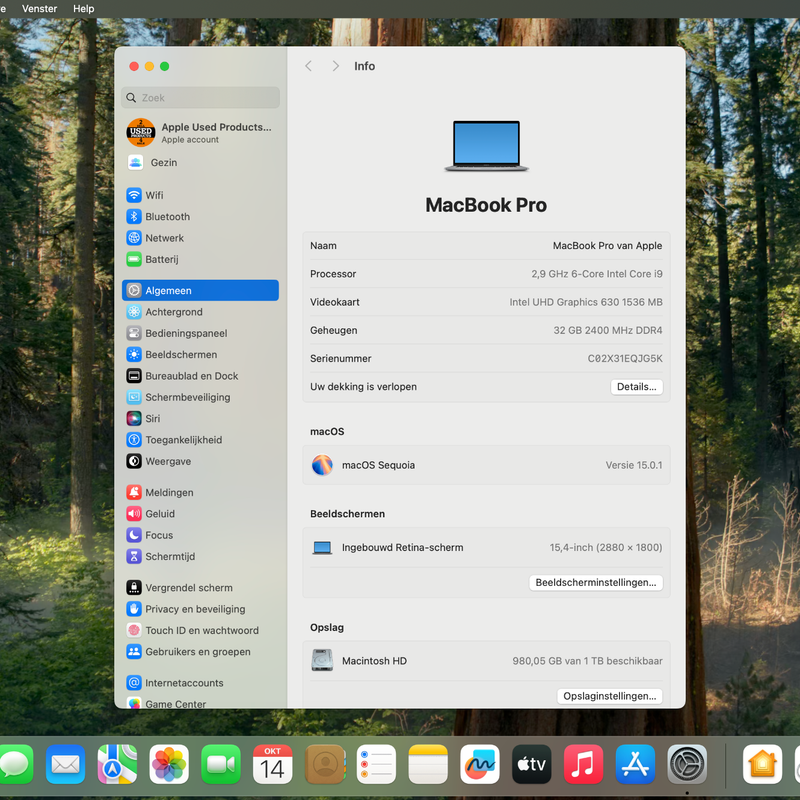
Task: Open the Apple TV app in Dock
Action: [532, 764]
